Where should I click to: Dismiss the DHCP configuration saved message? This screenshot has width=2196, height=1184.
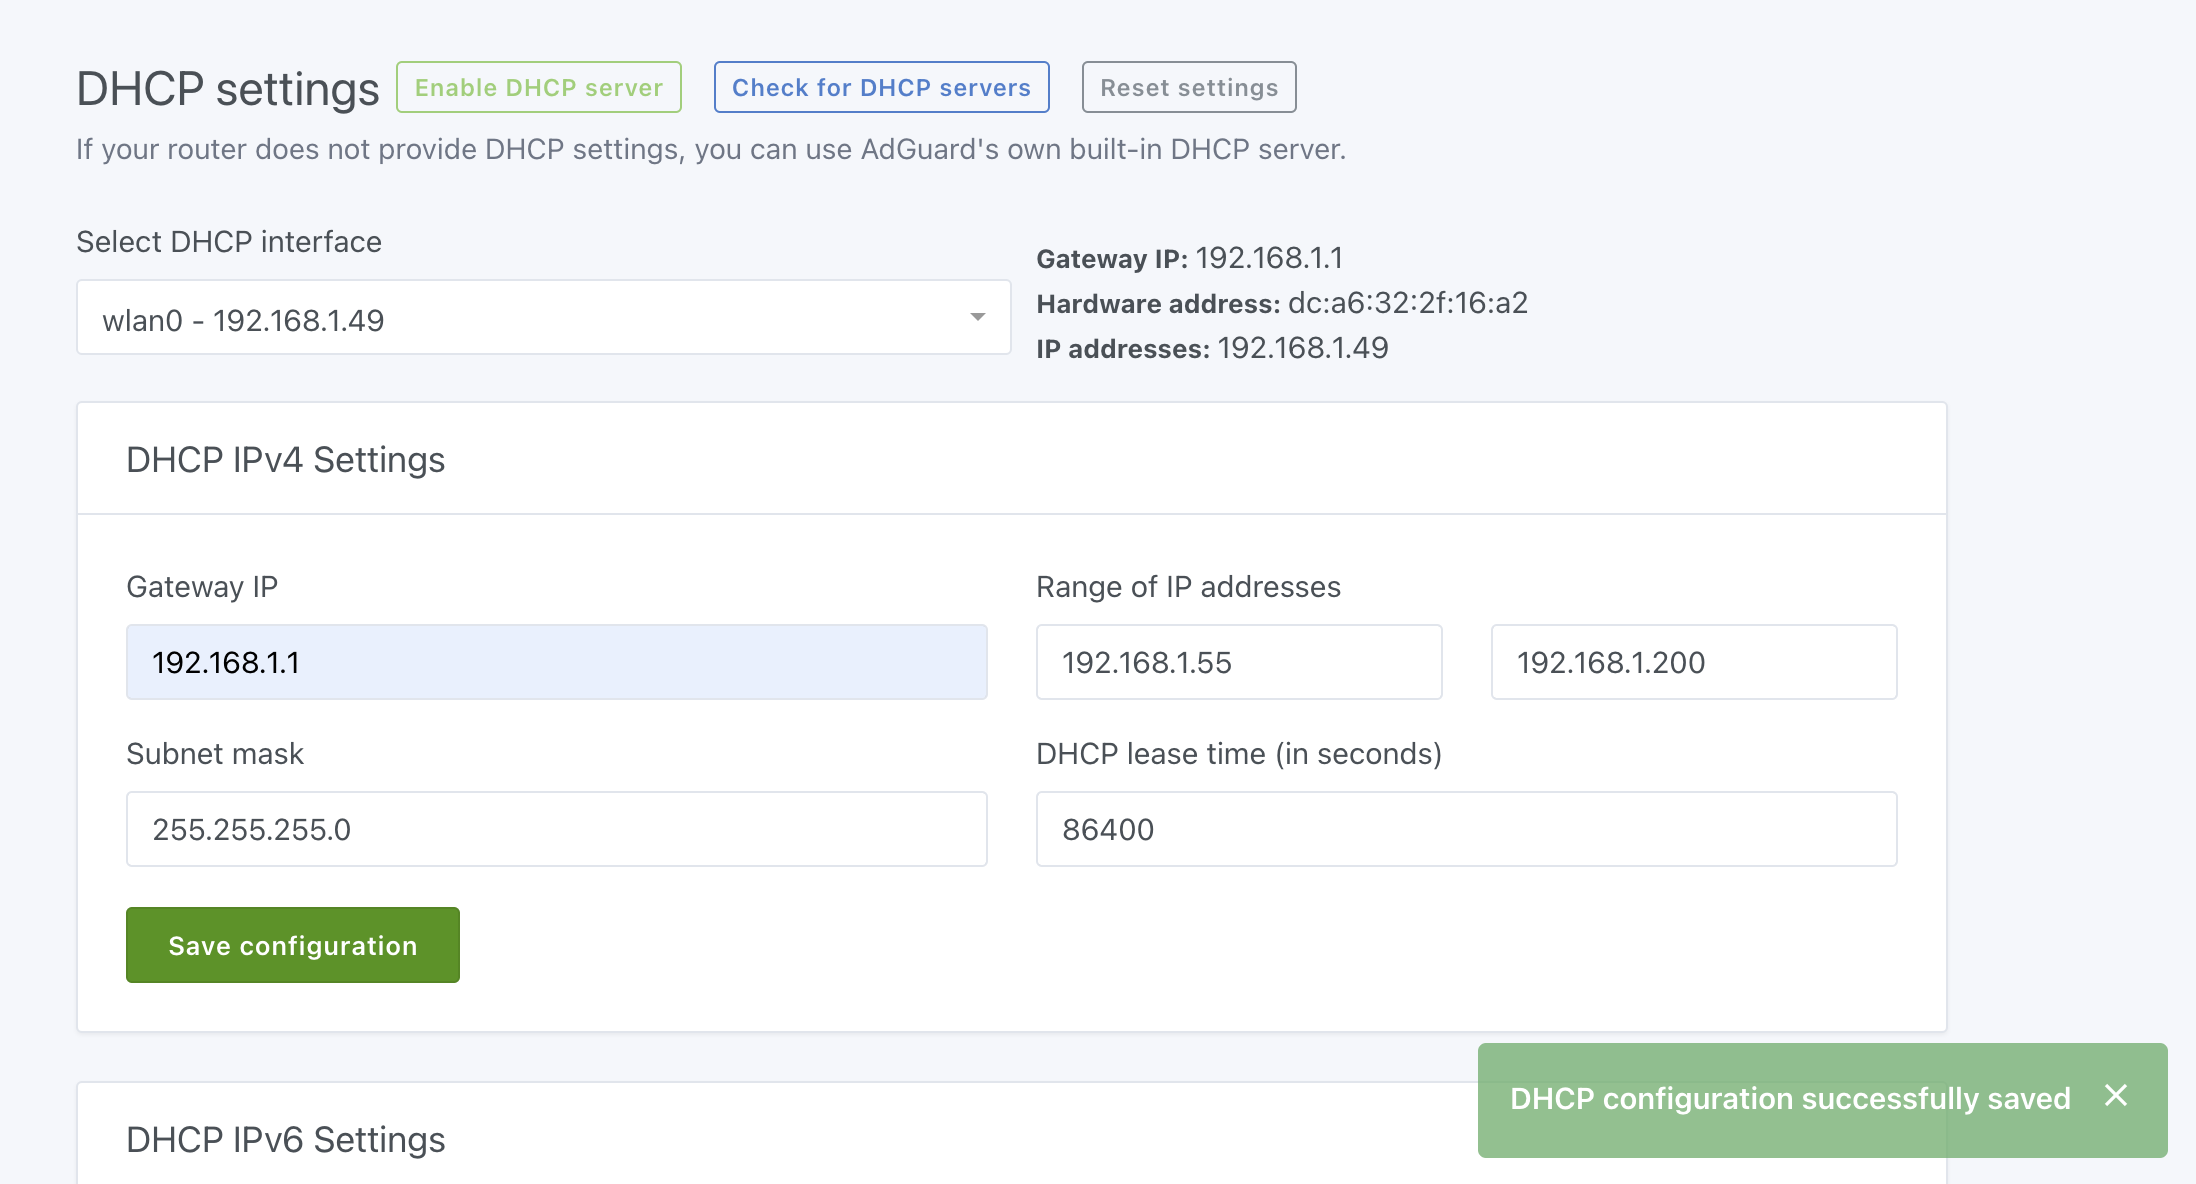pos(2117,1097)
